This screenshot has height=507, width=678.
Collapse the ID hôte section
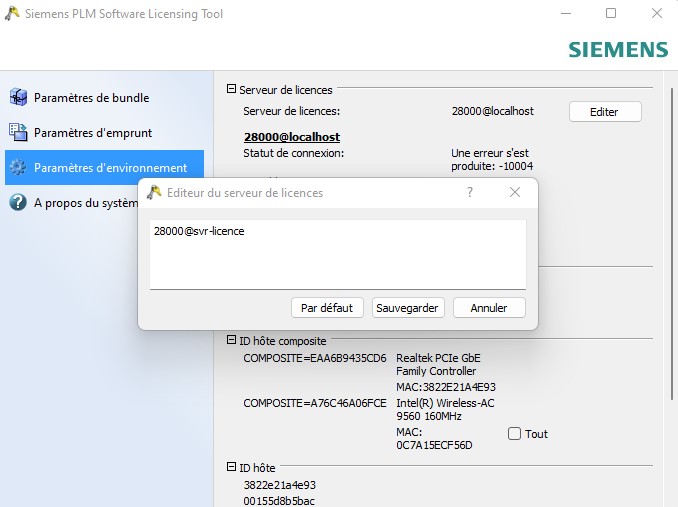click(x=231, y=467)
